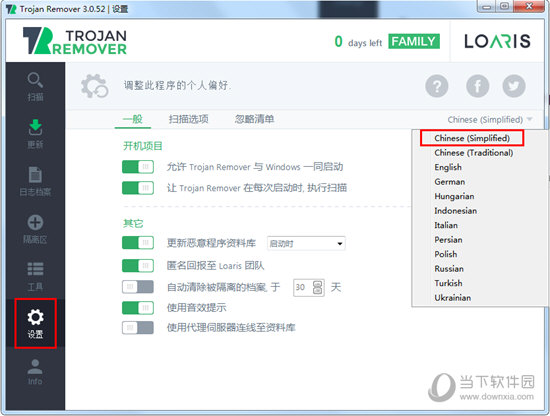The height and width of the screenshot is (416, 550).
Task: Choose English from language list
Action: [448, 167]
